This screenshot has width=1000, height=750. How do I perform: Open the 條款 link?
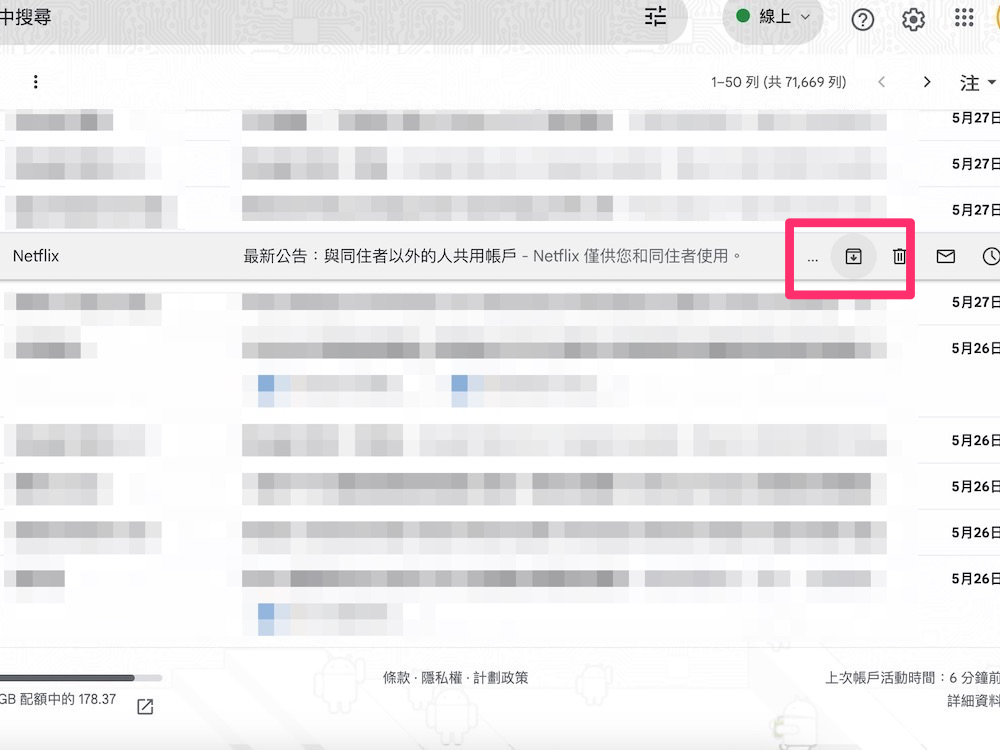click(396, 677)
